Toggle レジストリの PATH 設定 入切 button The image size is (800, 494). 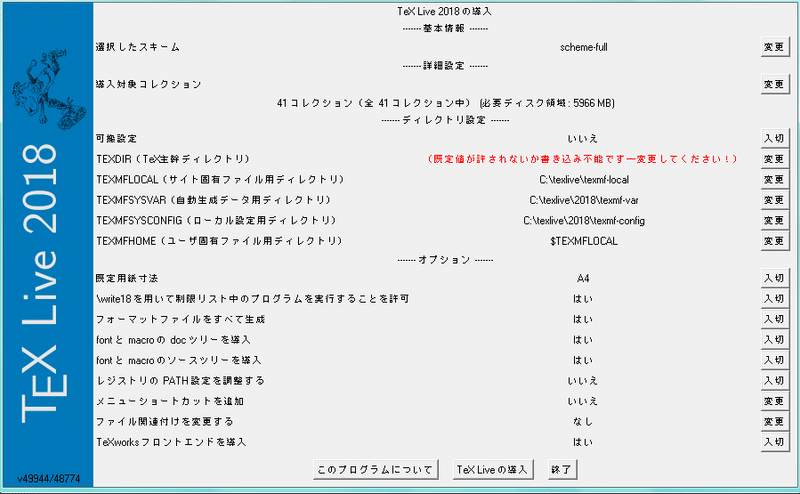pos(774,380)
